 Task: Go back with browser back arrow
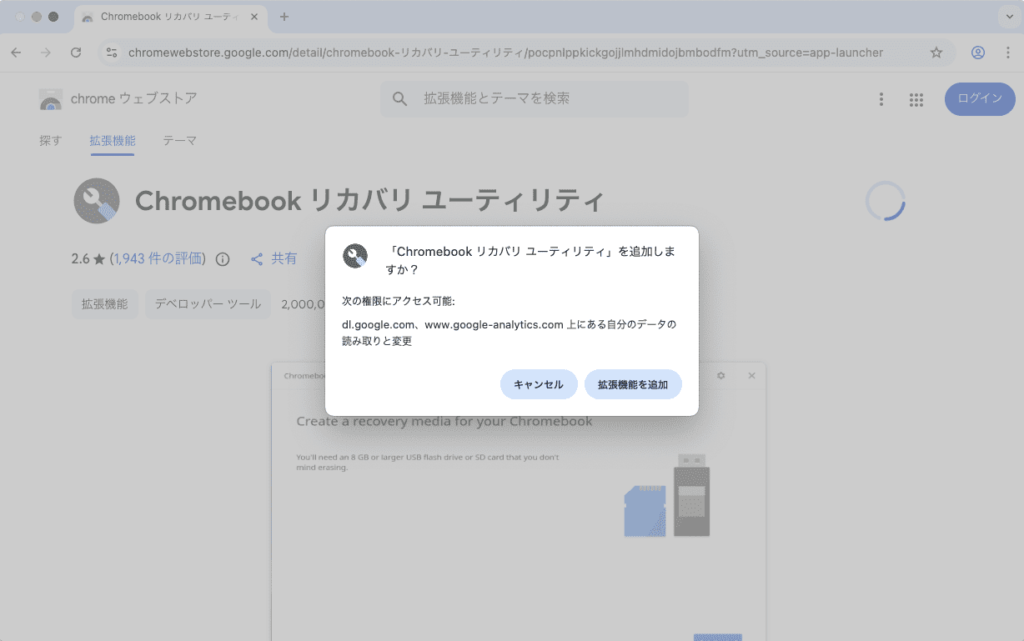(x=16, y=53)
